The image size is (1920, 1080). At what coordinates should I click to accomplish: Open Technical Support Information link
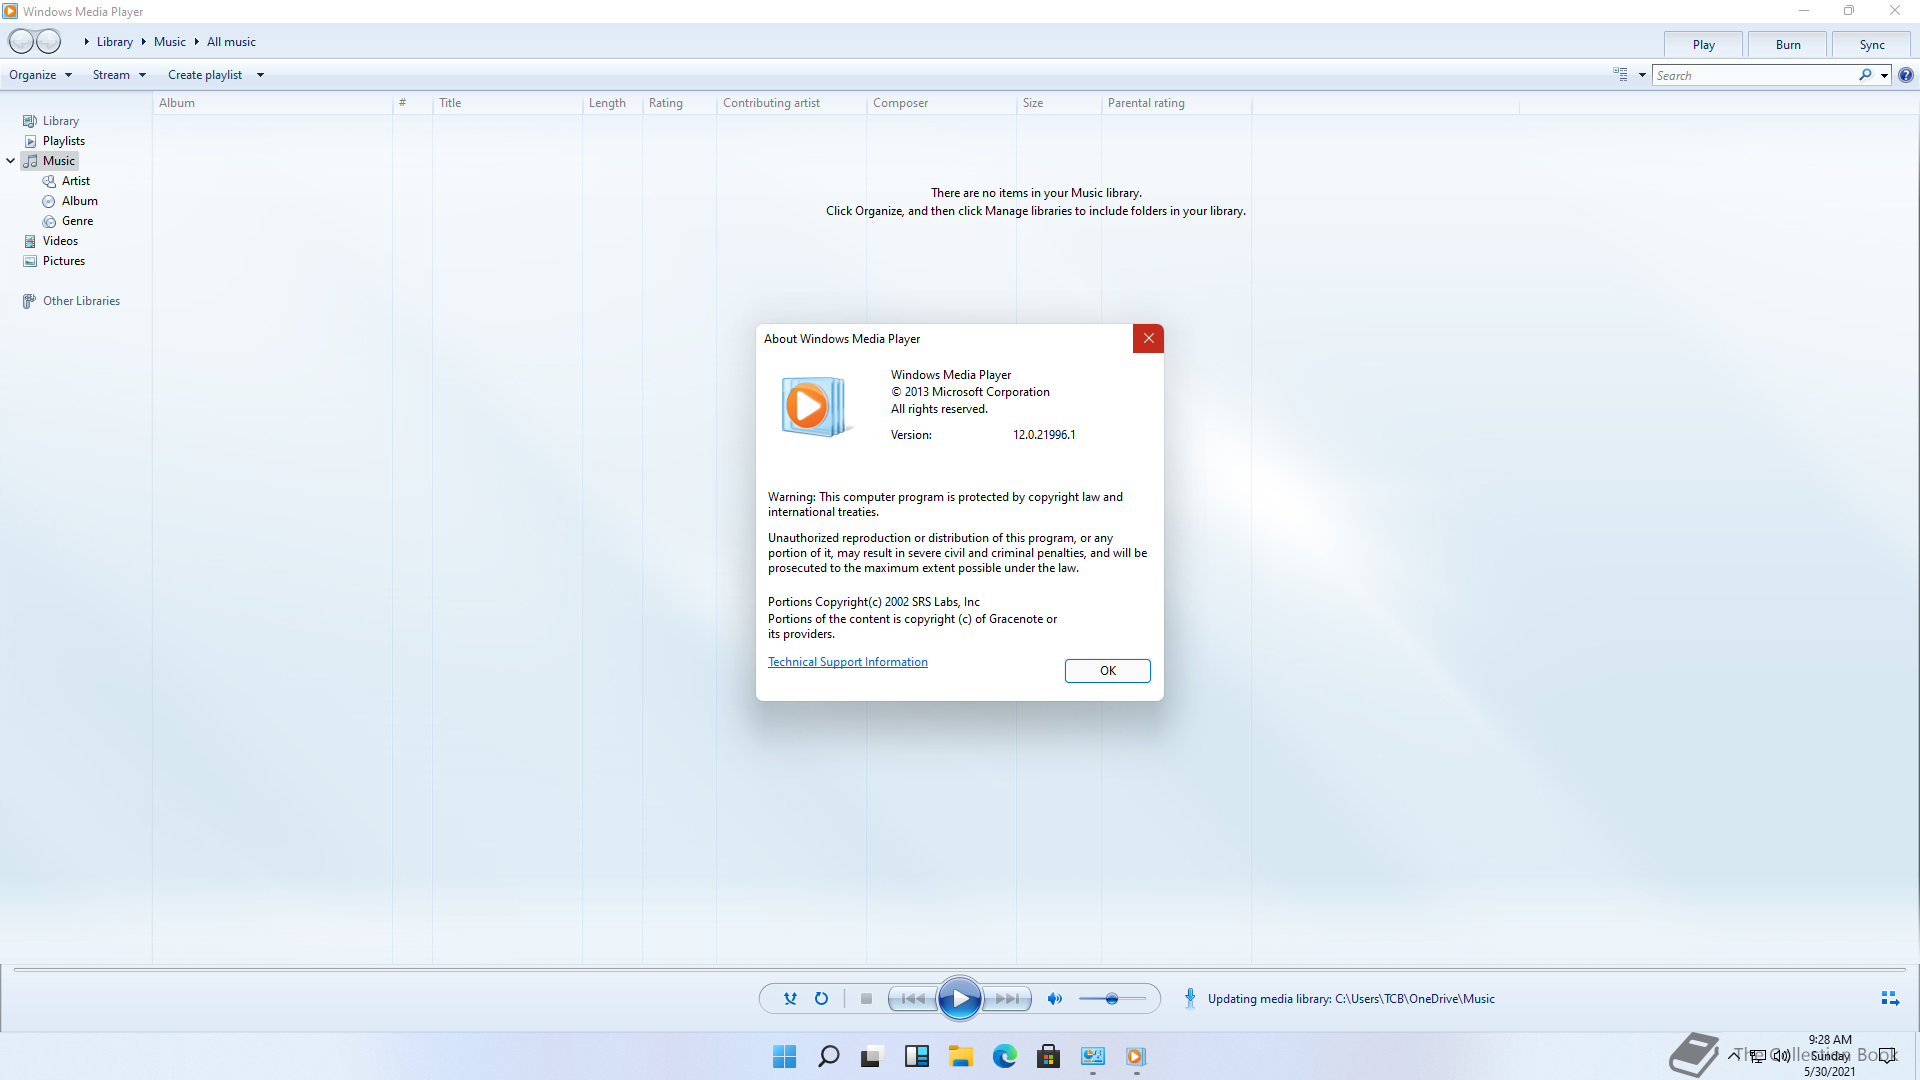point(847,662)
